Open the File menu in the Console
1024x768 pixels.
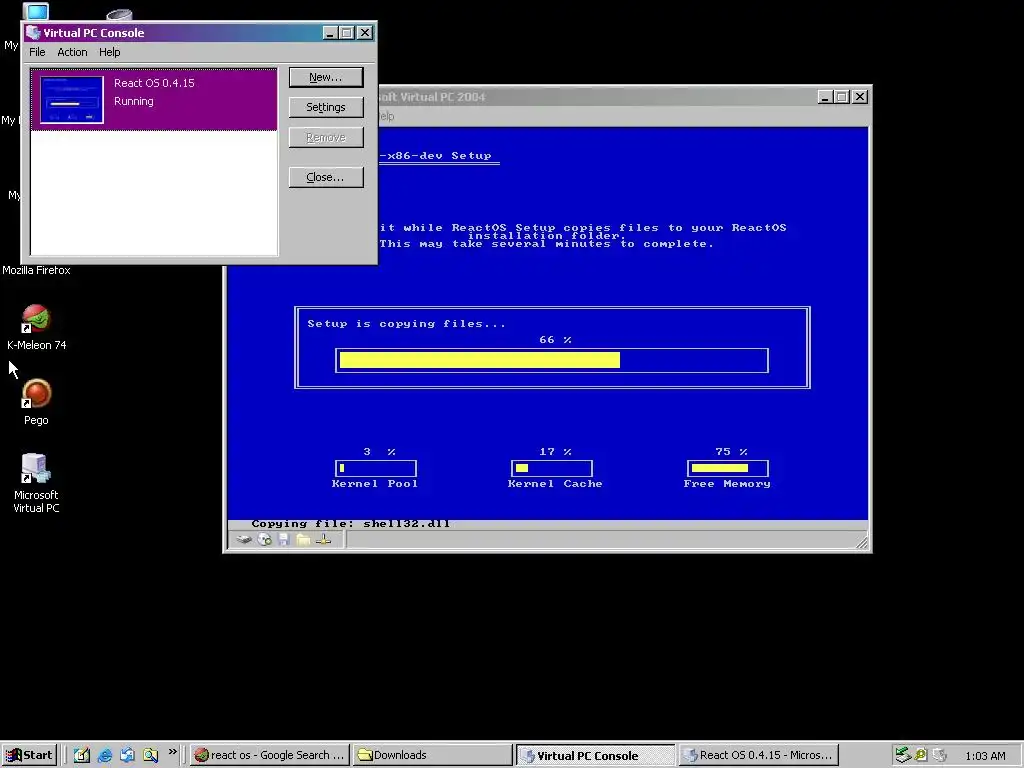pyautogui.click(x=37, y=52)
